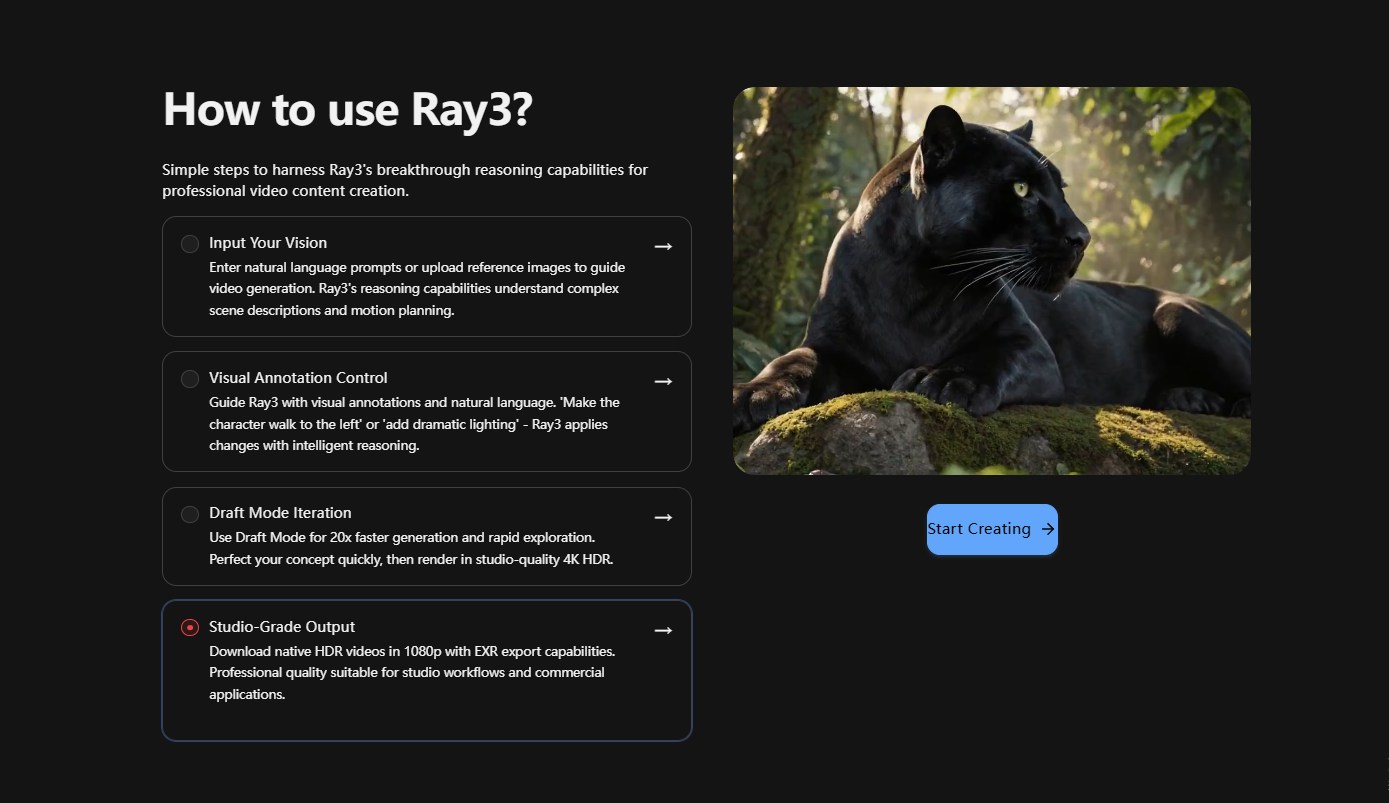This screenshot has width=1389, height=803.
Task: Click the Visual Annotation Control description text
Action: [414, 424]
